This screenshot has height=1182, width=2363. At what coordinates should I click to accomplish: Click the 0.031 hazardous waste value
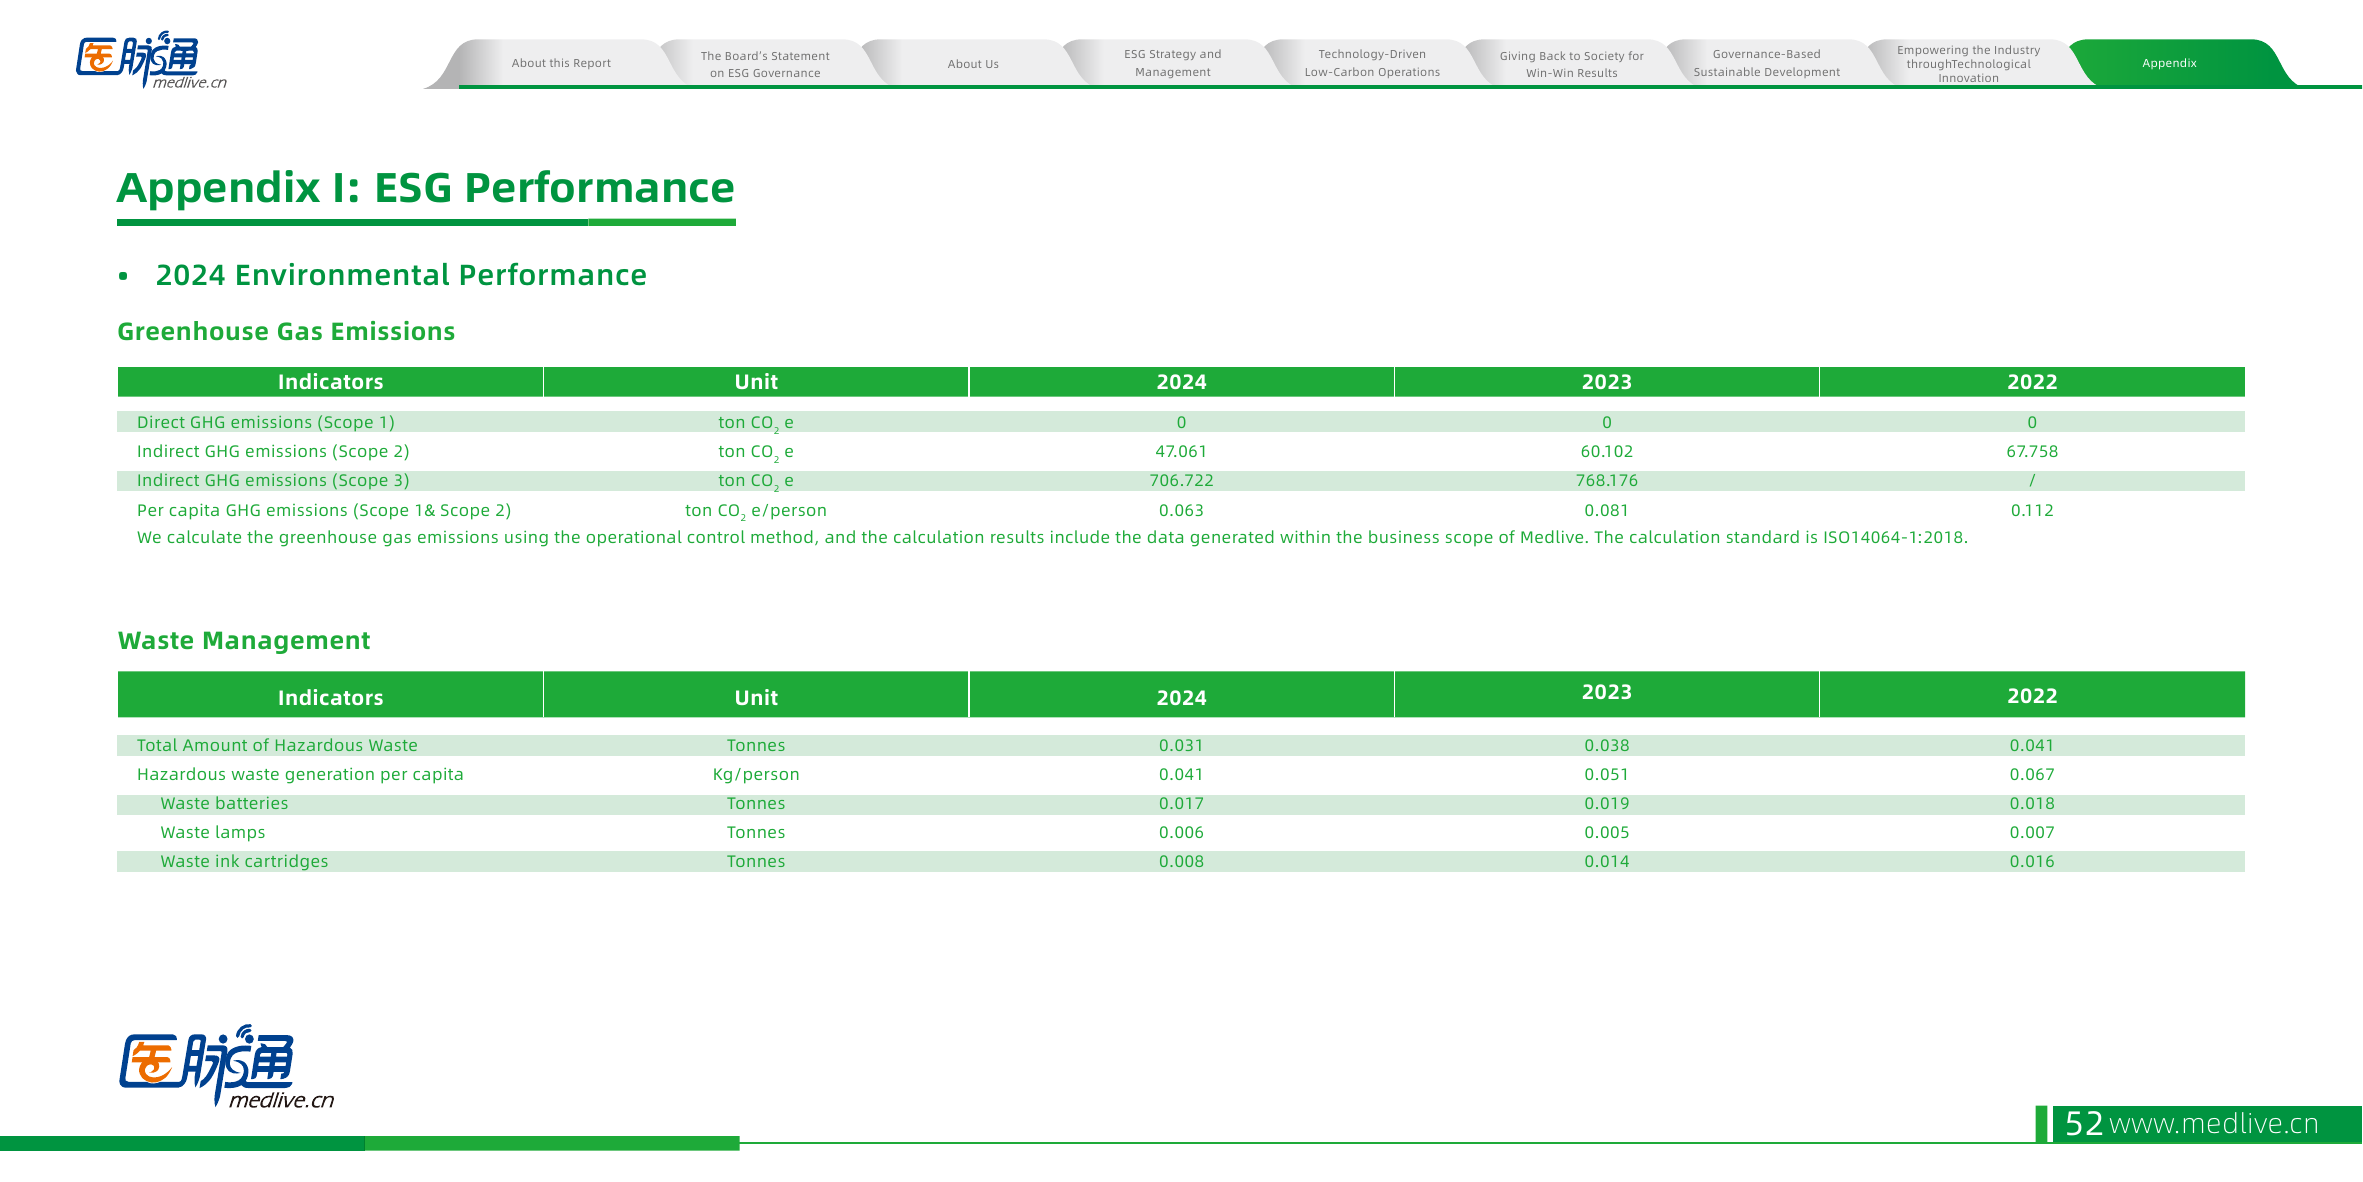[x=1181, y=746]
